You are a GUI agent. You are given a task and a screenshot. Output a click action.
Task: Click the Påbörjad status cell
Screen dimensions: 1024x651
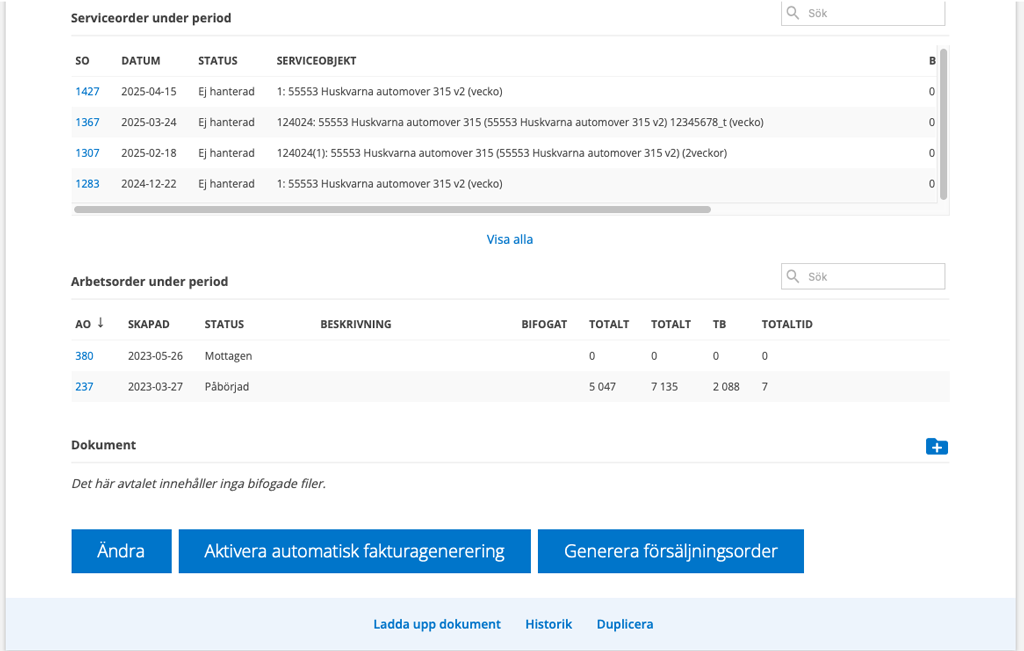click(227, 387)
